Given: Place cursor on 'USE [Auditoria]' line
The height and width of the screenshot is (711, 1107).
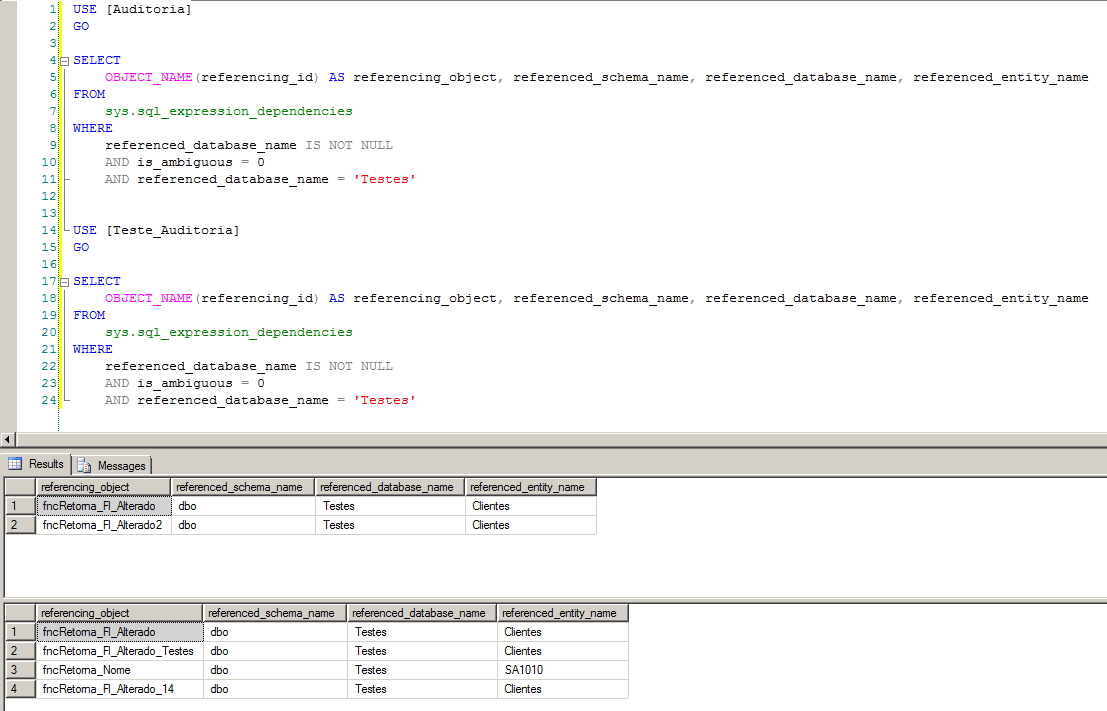Looking at the screenshot, I should click(x=132, y=9).
